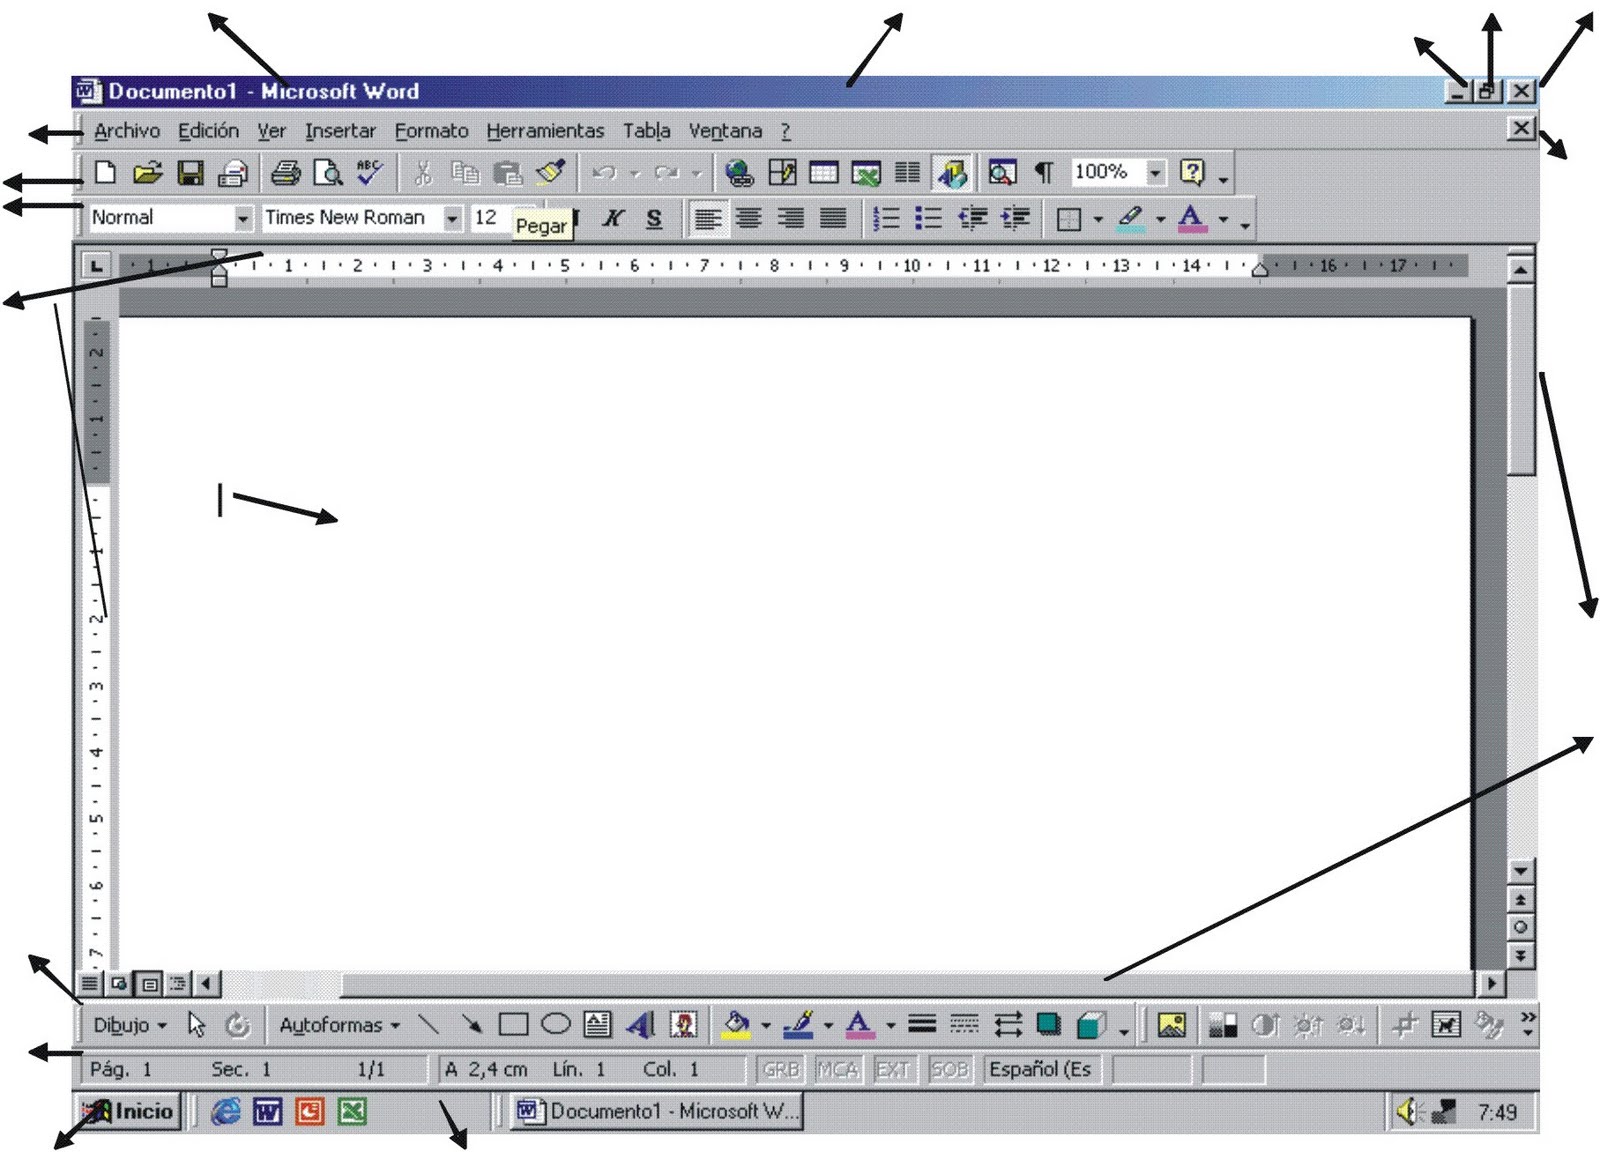Open the Normal style dropdown

coord(242,218)
